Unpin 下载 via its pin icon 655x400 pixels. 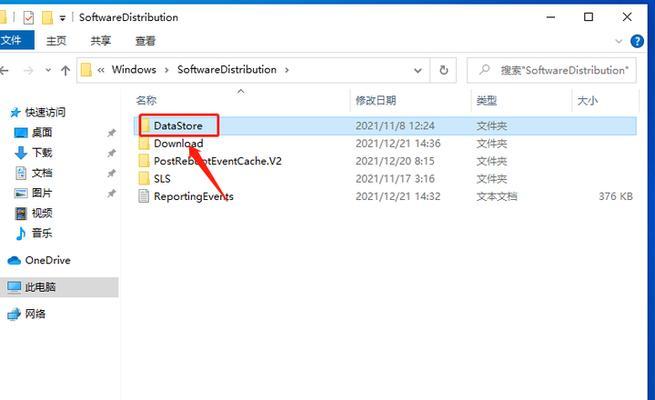click(x=111, y=153)
